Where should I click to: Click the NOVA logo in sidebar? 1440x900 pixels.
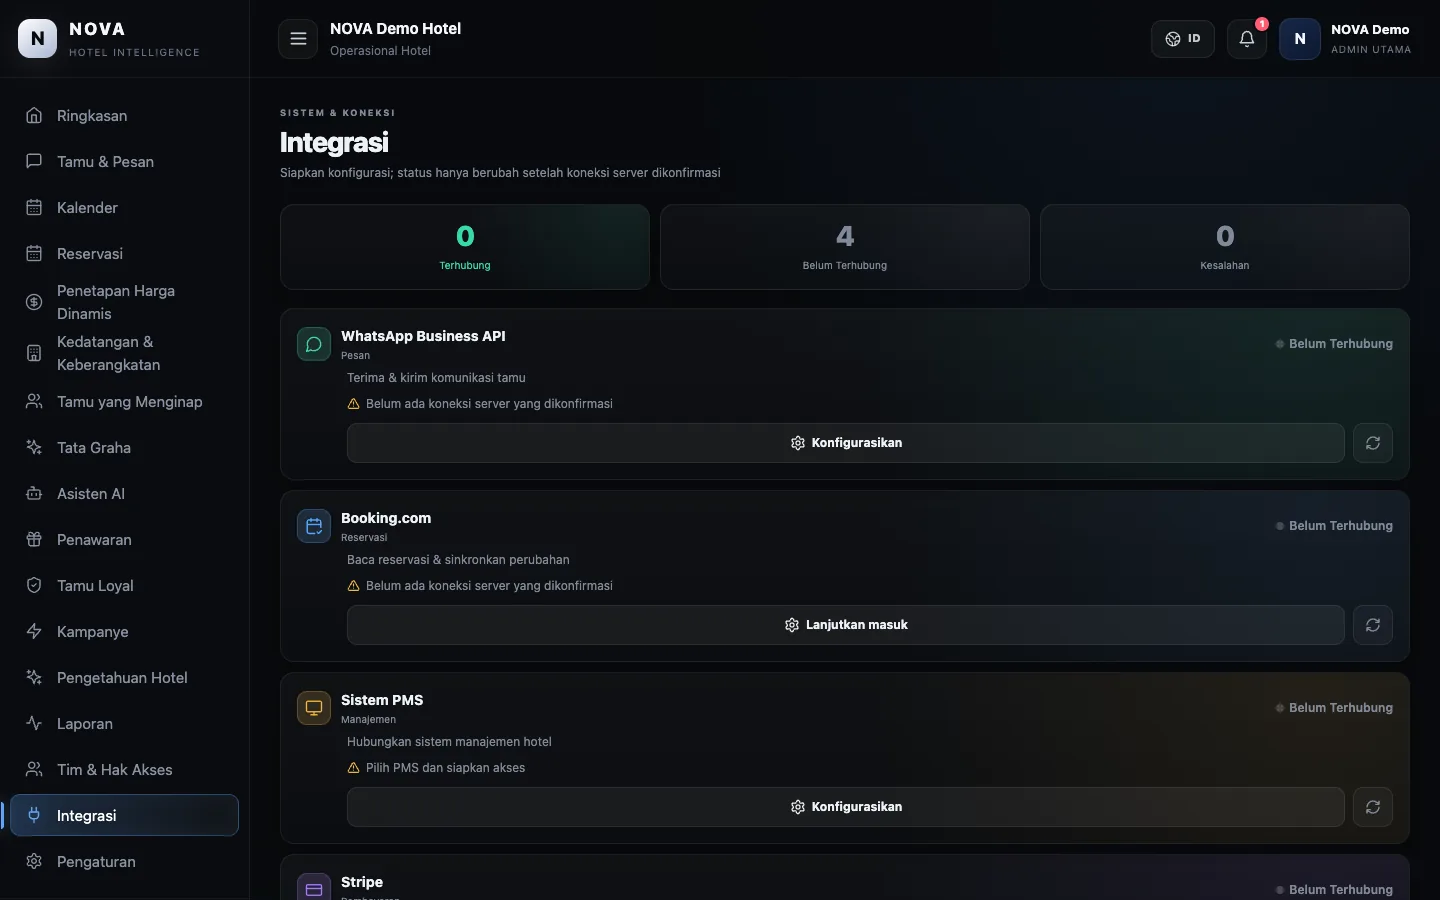tap(38, 38)
